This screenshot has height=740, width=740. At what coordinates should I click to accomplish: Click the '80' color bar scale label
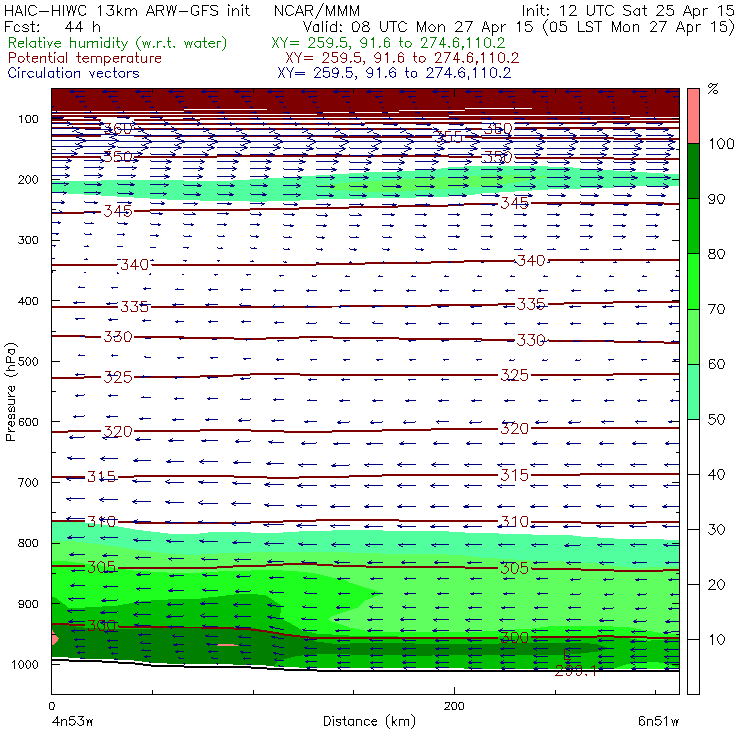pyautogui.click(x=716, y=254)
